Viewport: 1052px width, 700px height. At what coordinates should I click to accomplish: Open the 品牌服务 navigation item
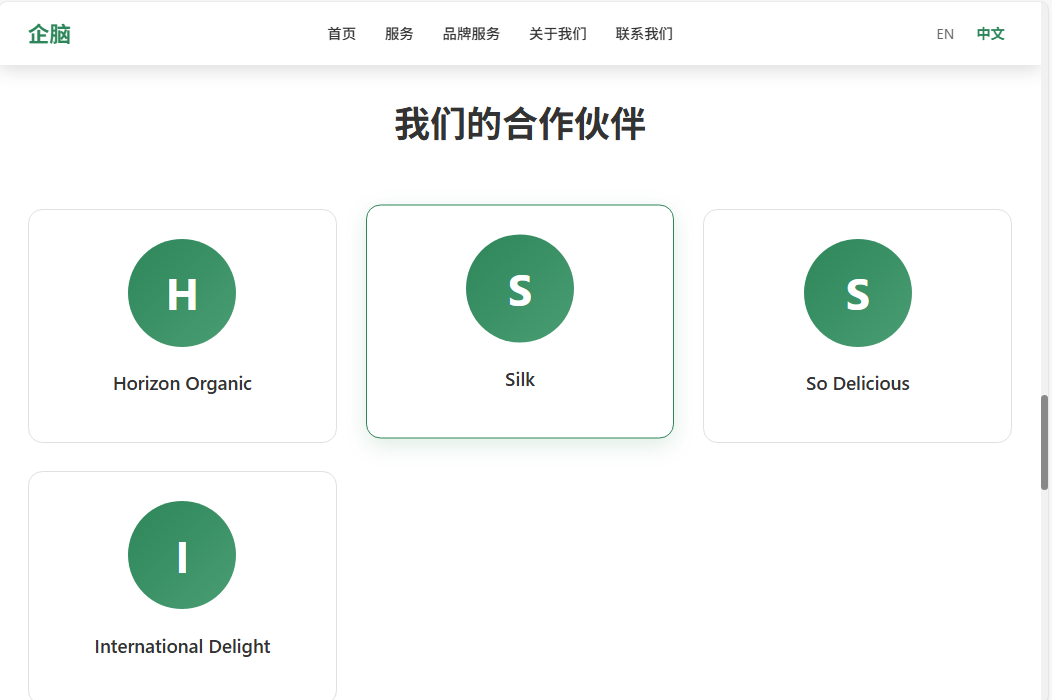471,34
